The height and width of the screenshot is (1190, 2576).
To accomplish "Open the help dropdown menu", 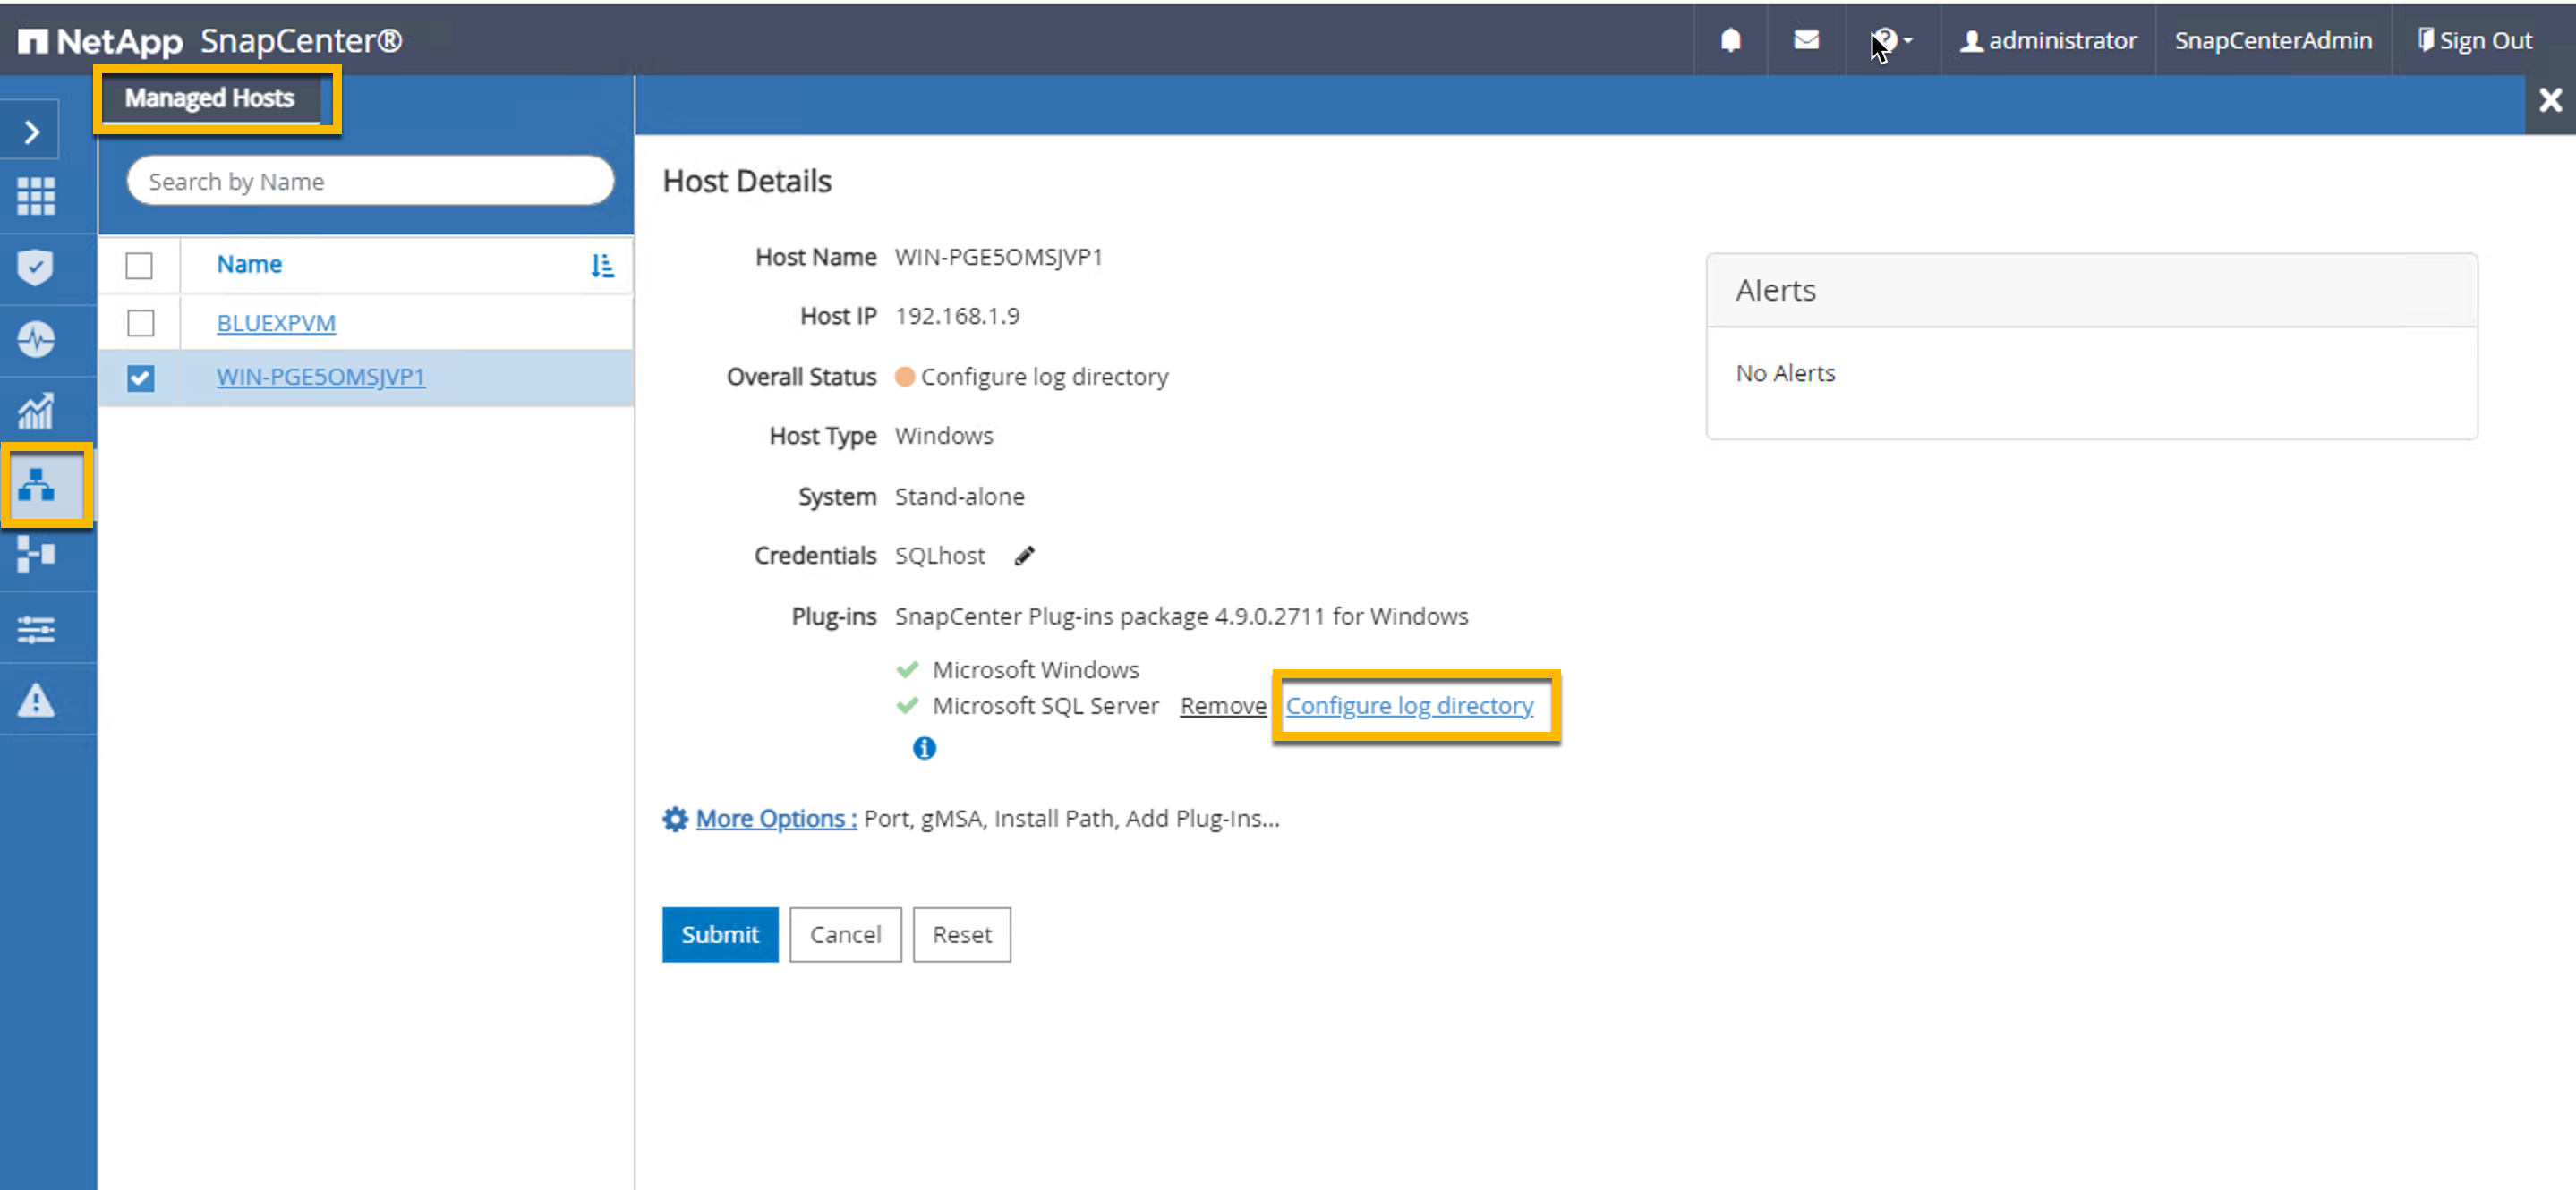I will (1891, 41).
